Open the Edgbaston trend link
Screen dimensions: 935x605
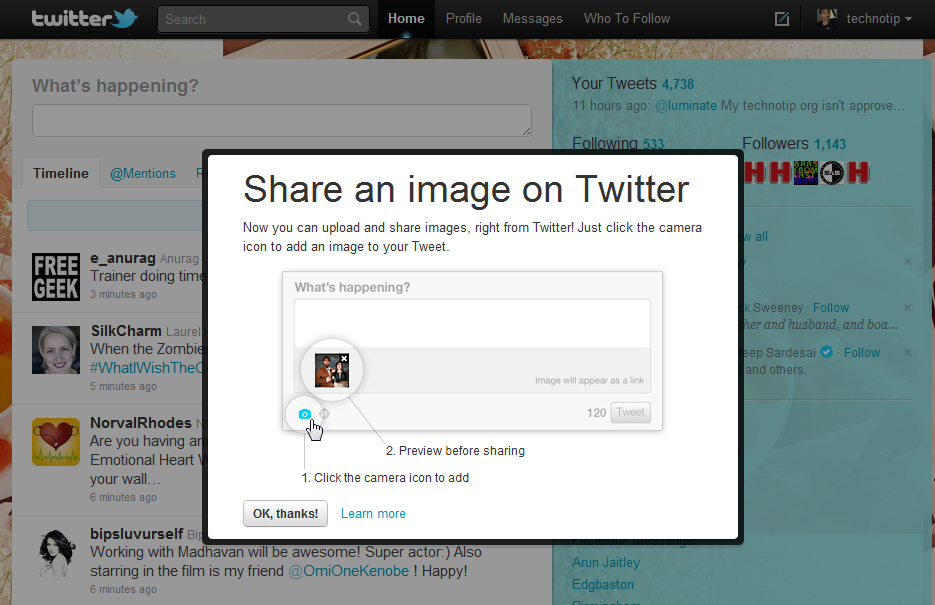603,584
